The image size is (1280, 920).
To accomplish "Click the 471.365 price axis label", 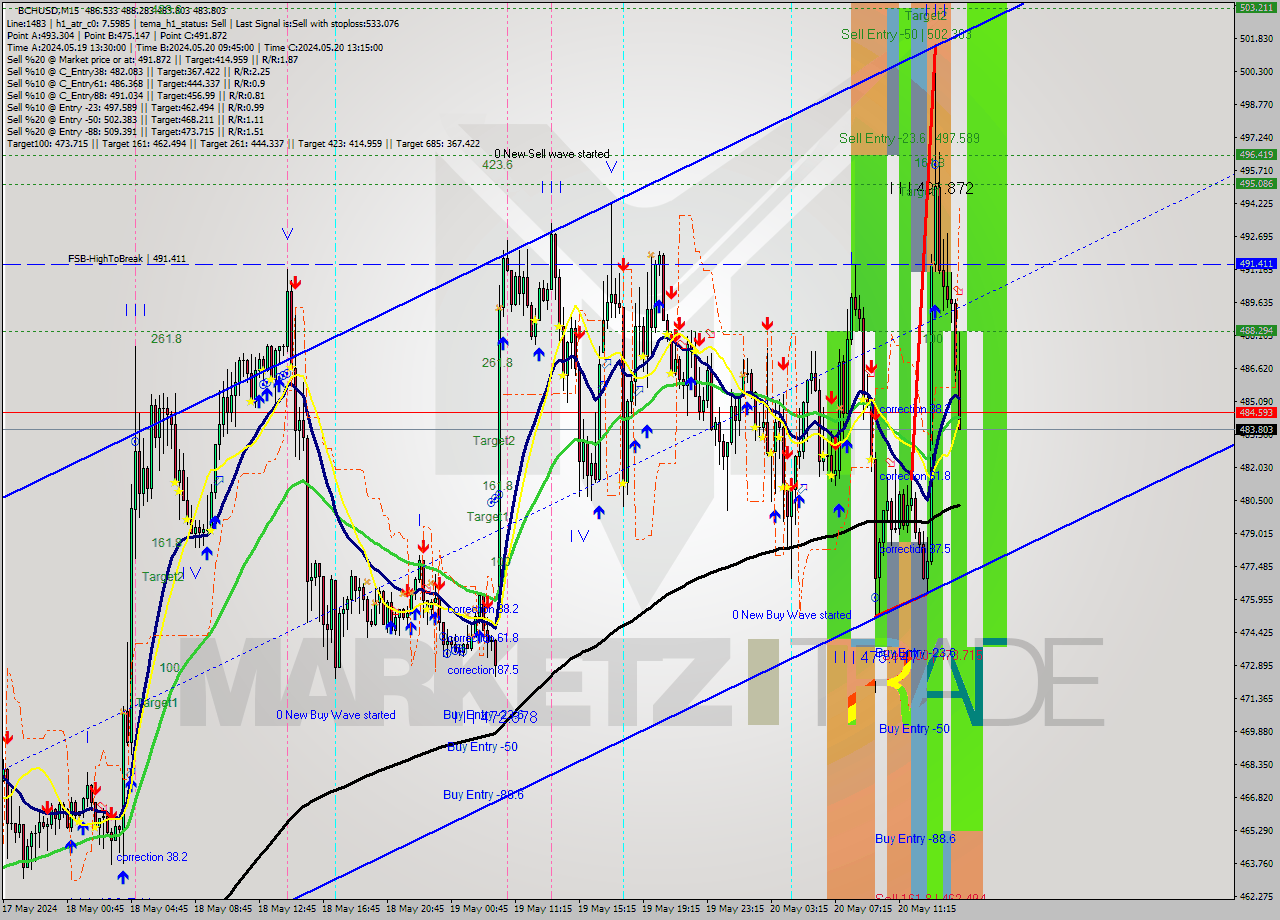I will coord(1256,699).
